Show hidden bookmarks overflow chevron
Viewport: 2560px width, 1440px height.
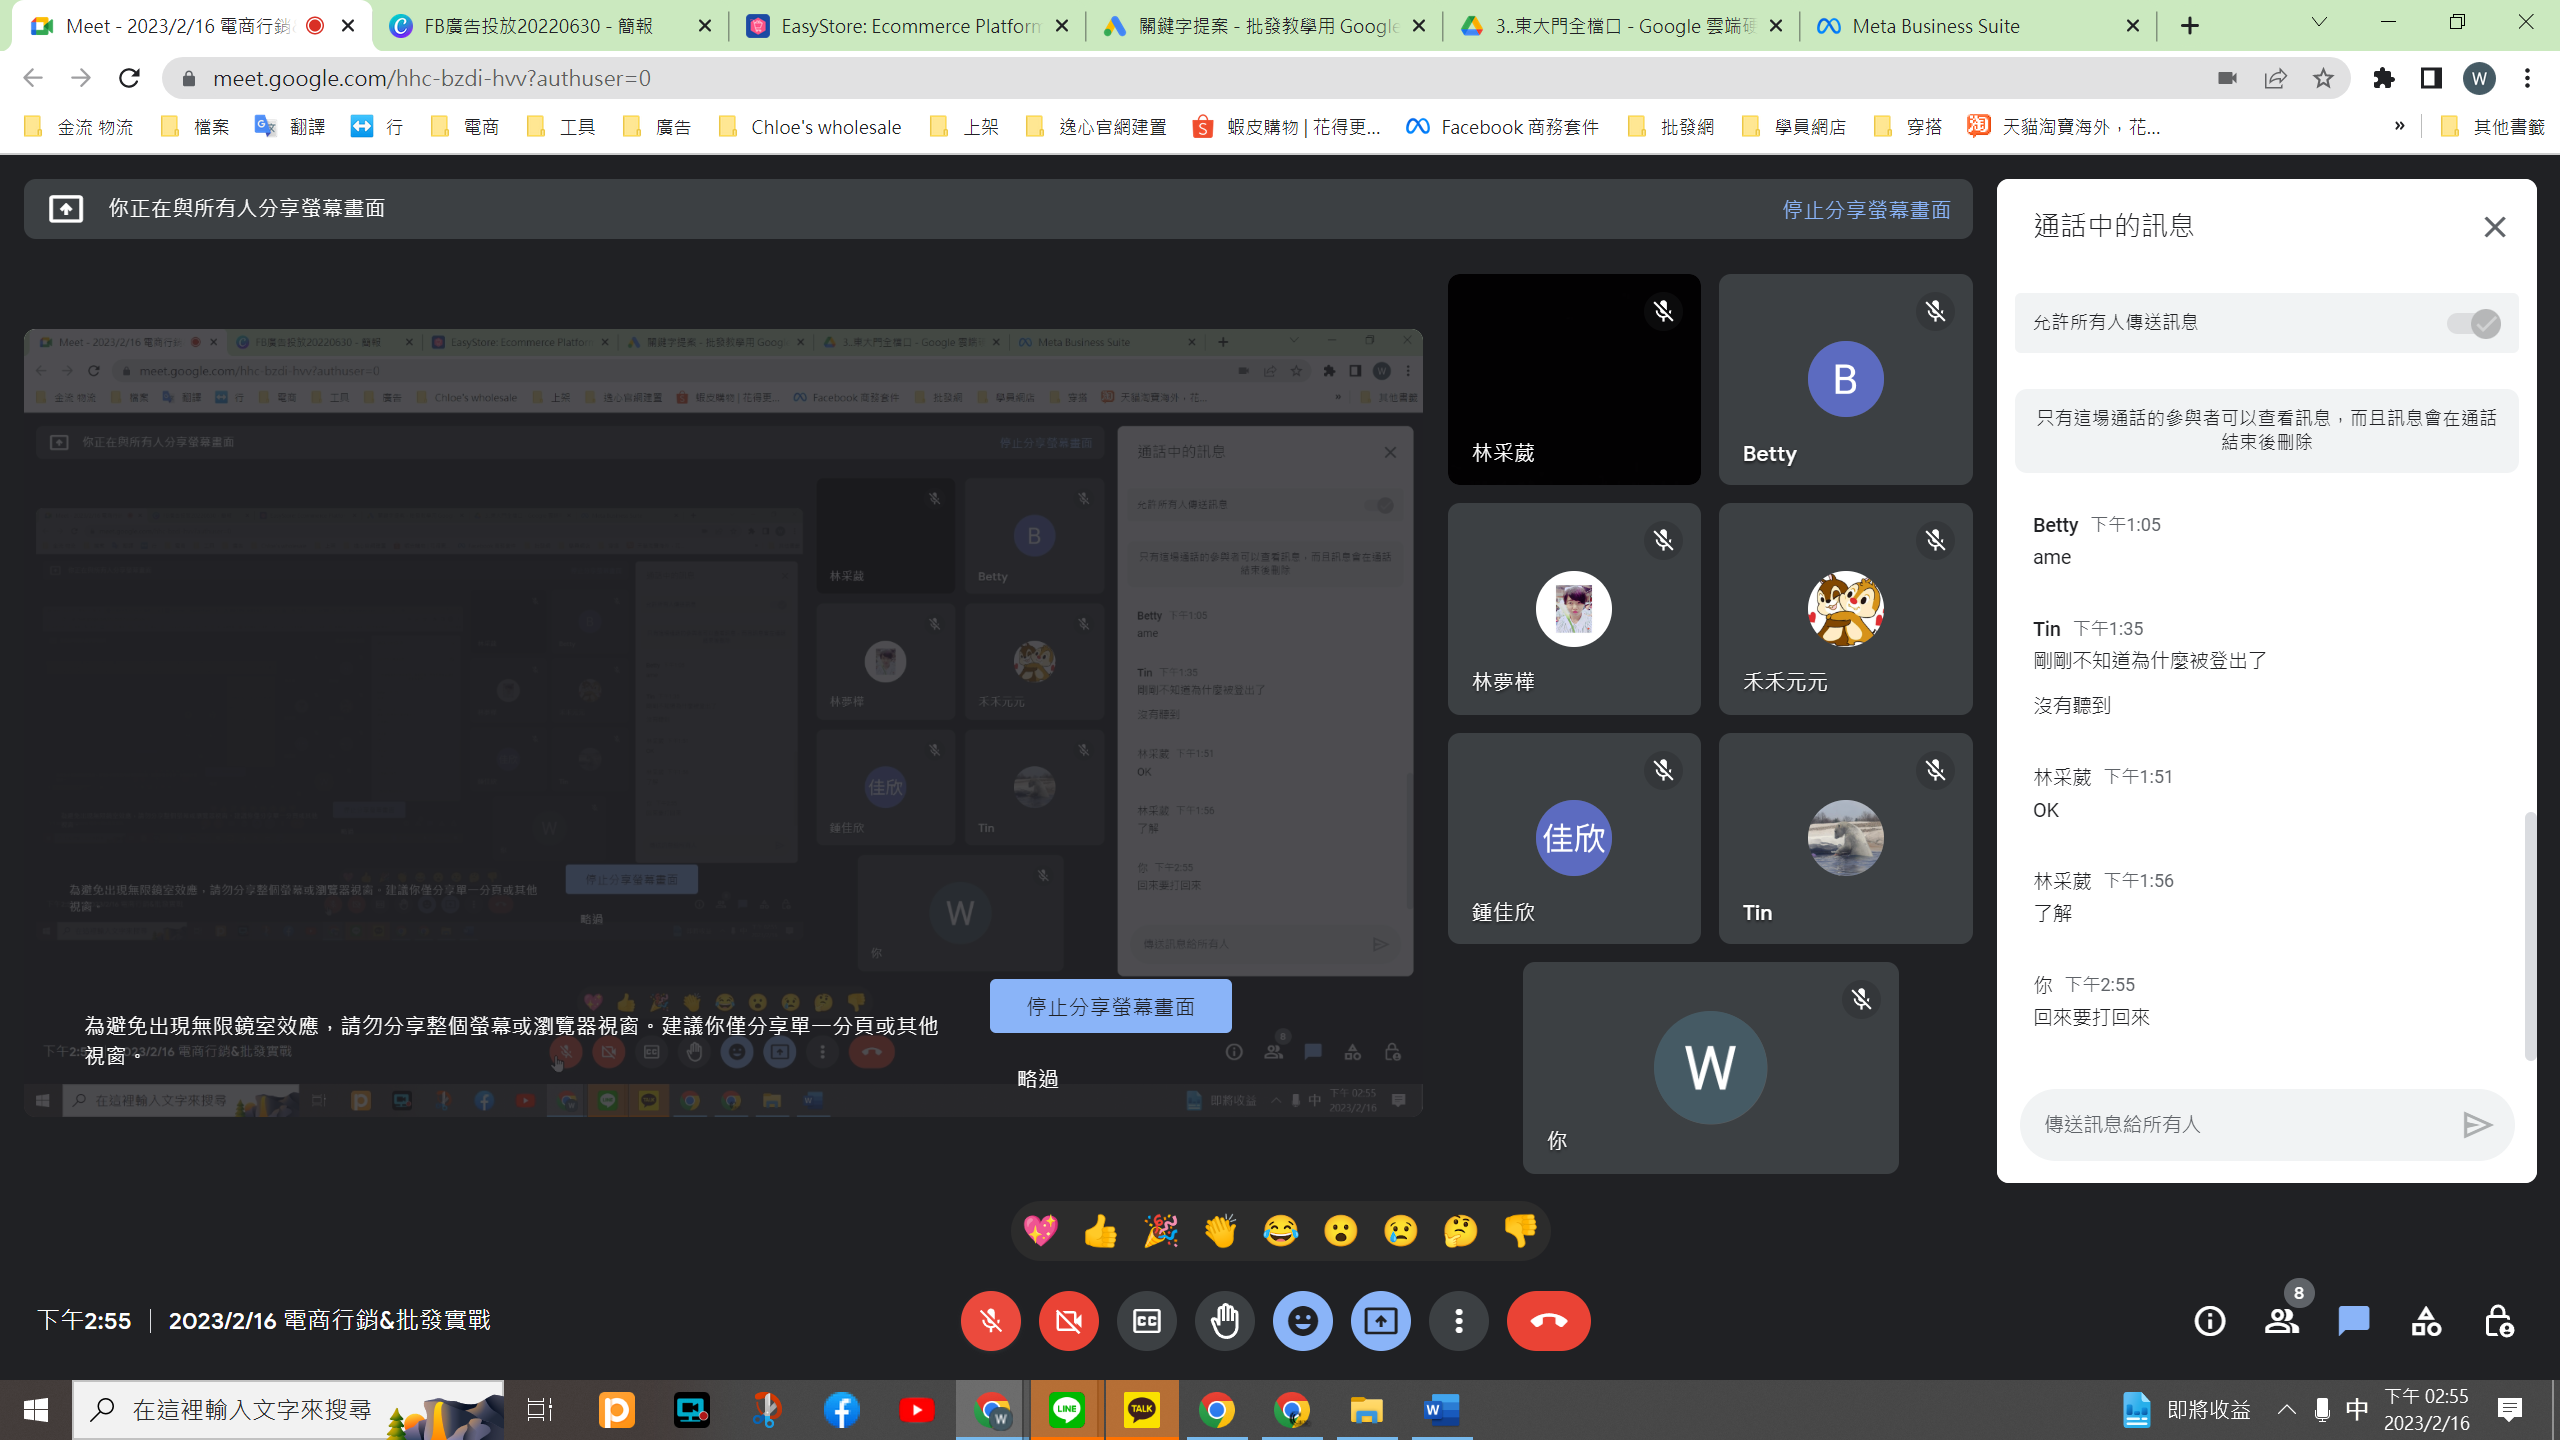(2399, 126)
